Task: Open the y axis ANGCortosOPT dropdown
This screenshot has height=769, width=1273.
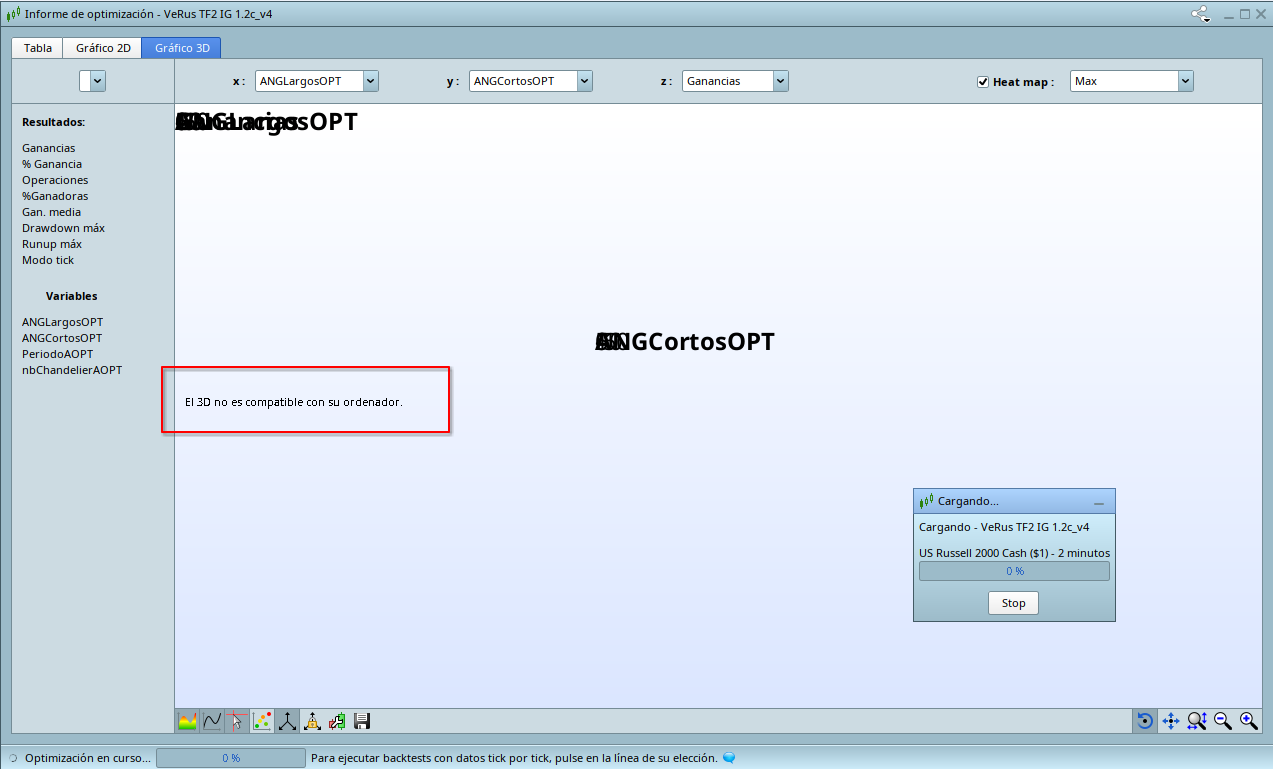Action: [584, 81]
